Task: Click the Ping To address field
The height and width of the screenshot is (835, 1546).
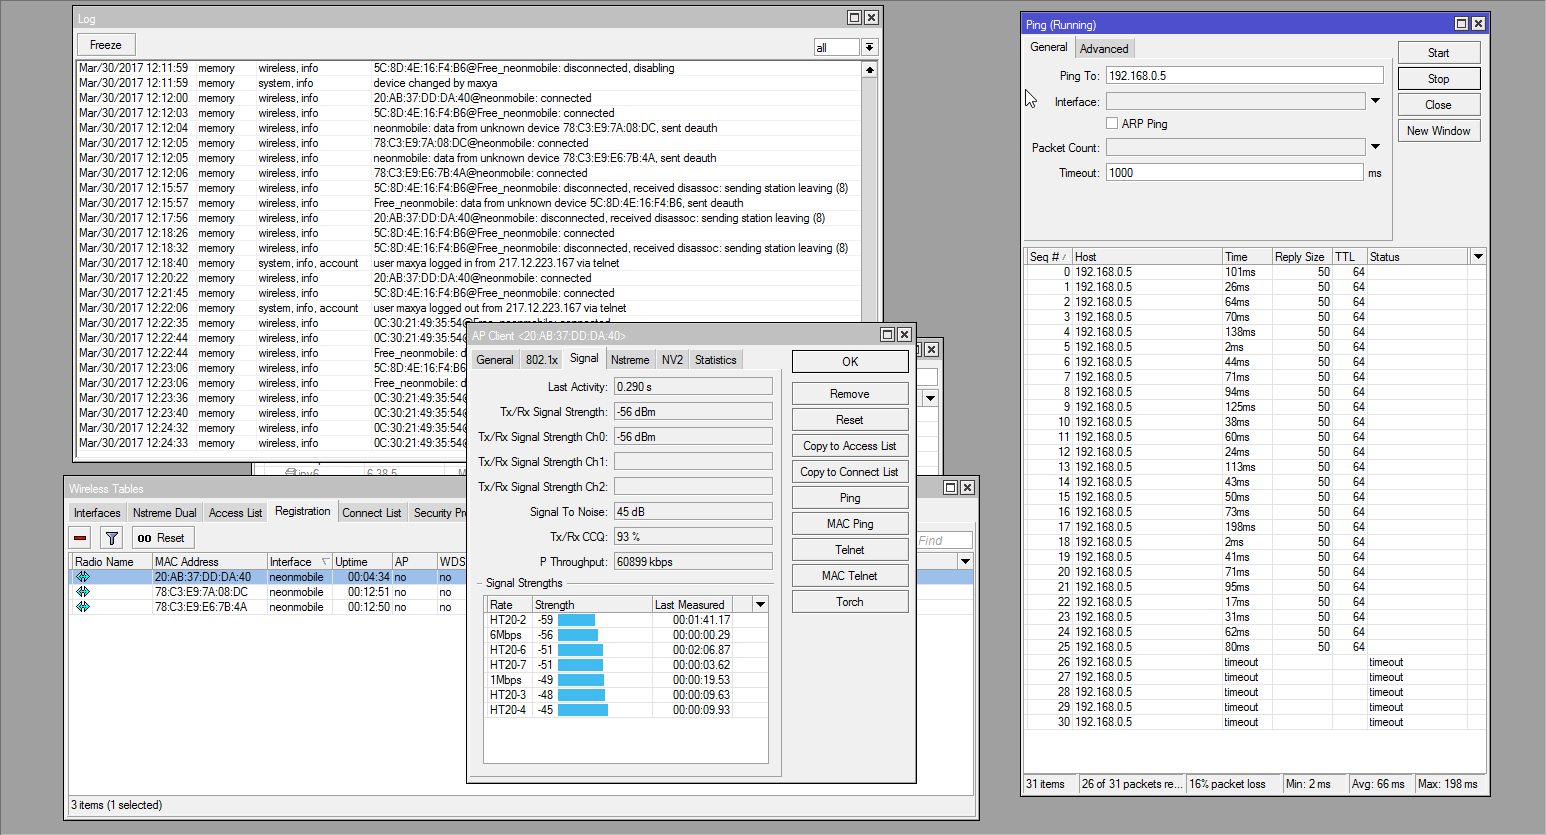Action: click(x=1244, y=75)
